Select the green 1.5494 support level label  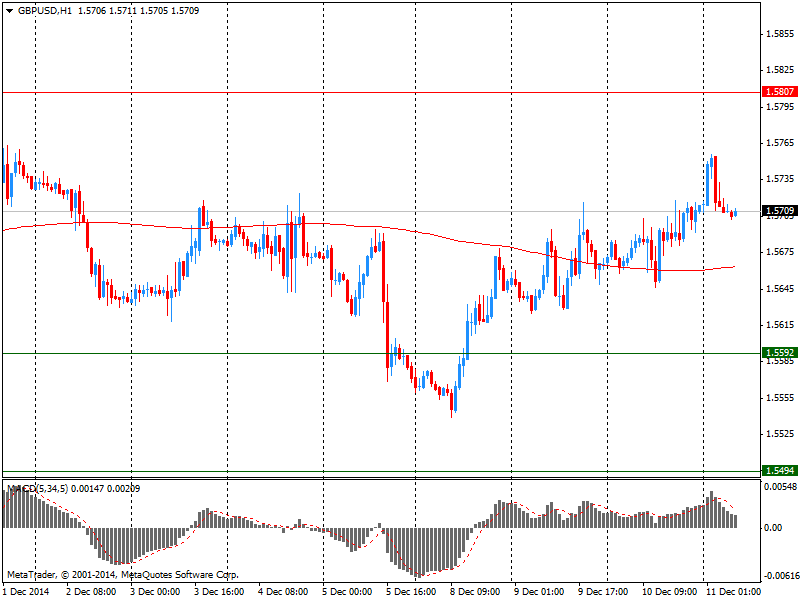[780, 470]
